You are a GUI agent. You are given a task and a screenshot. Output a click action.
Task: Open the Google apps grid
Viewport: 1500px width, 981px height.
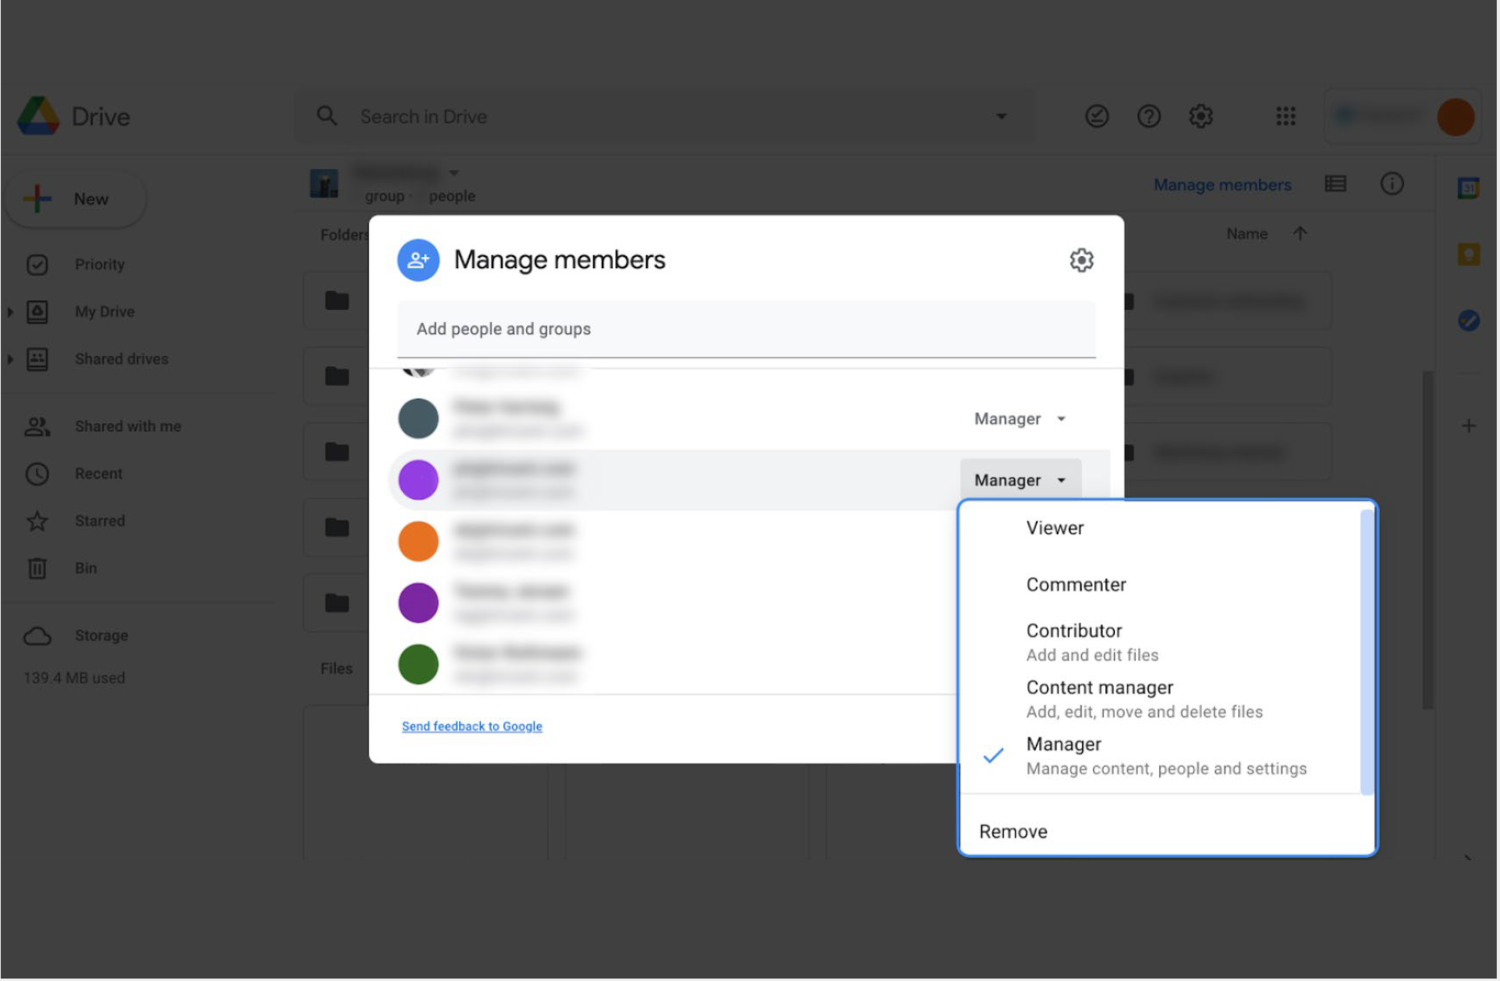pos(1286,116)
